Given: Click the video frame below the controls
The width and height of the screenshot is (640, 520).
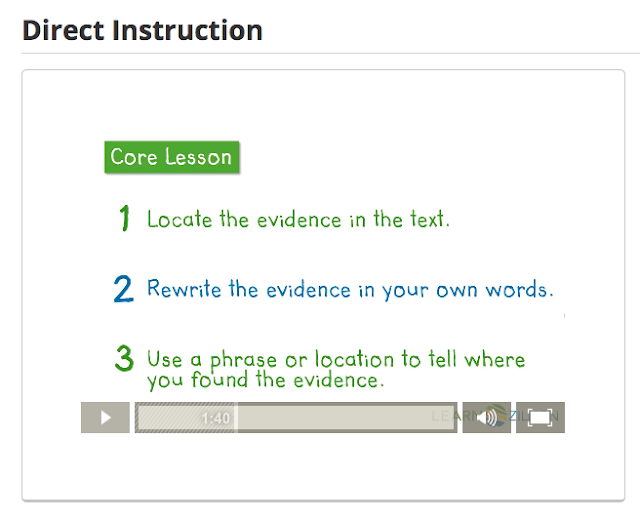Looking at the screenshot, I should [x=322, y=465].
